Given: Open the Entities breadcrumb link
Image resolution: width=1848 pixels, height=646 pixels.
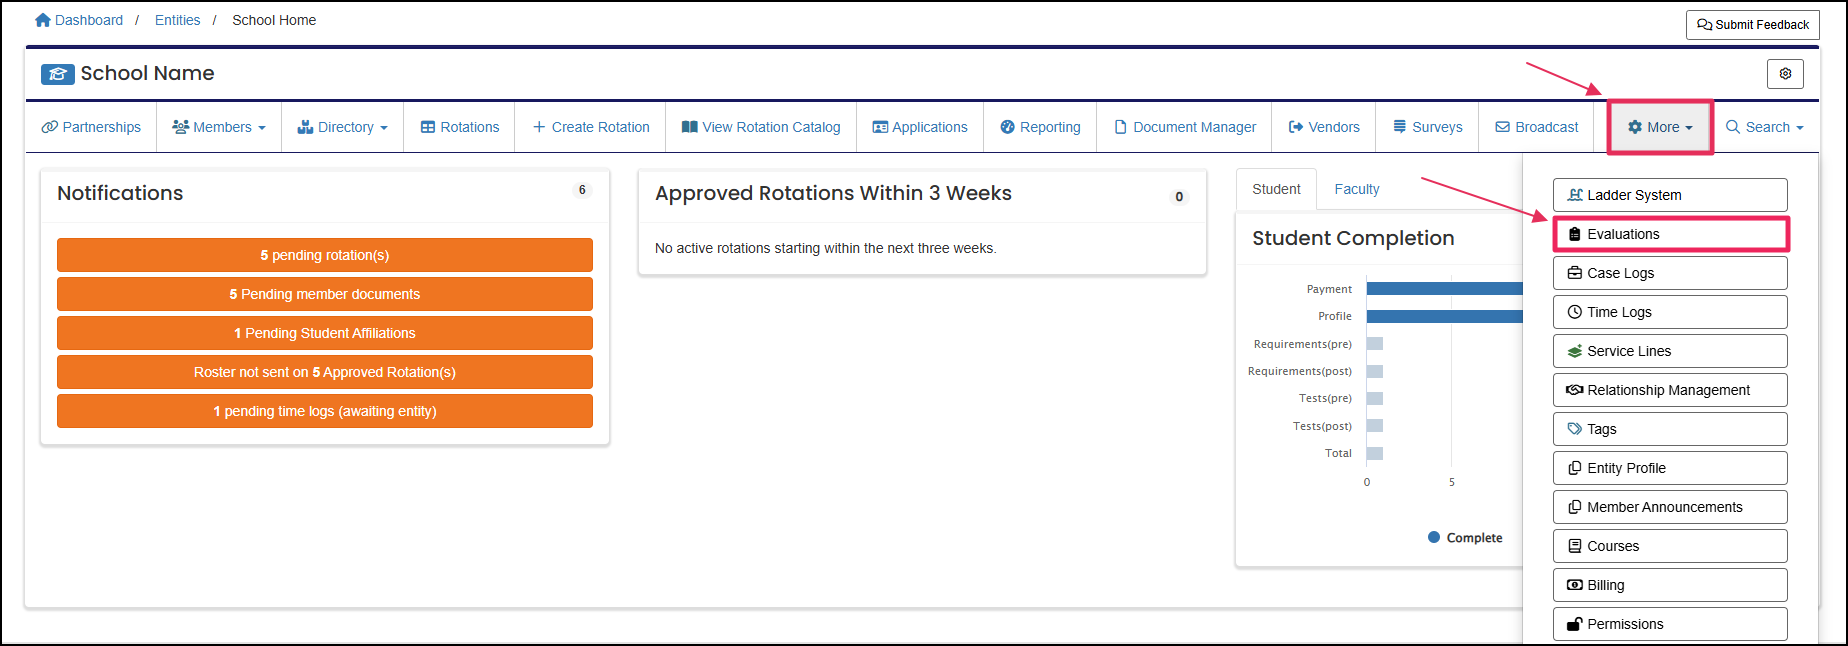Looking at the screenshot, I should point(177,20).
